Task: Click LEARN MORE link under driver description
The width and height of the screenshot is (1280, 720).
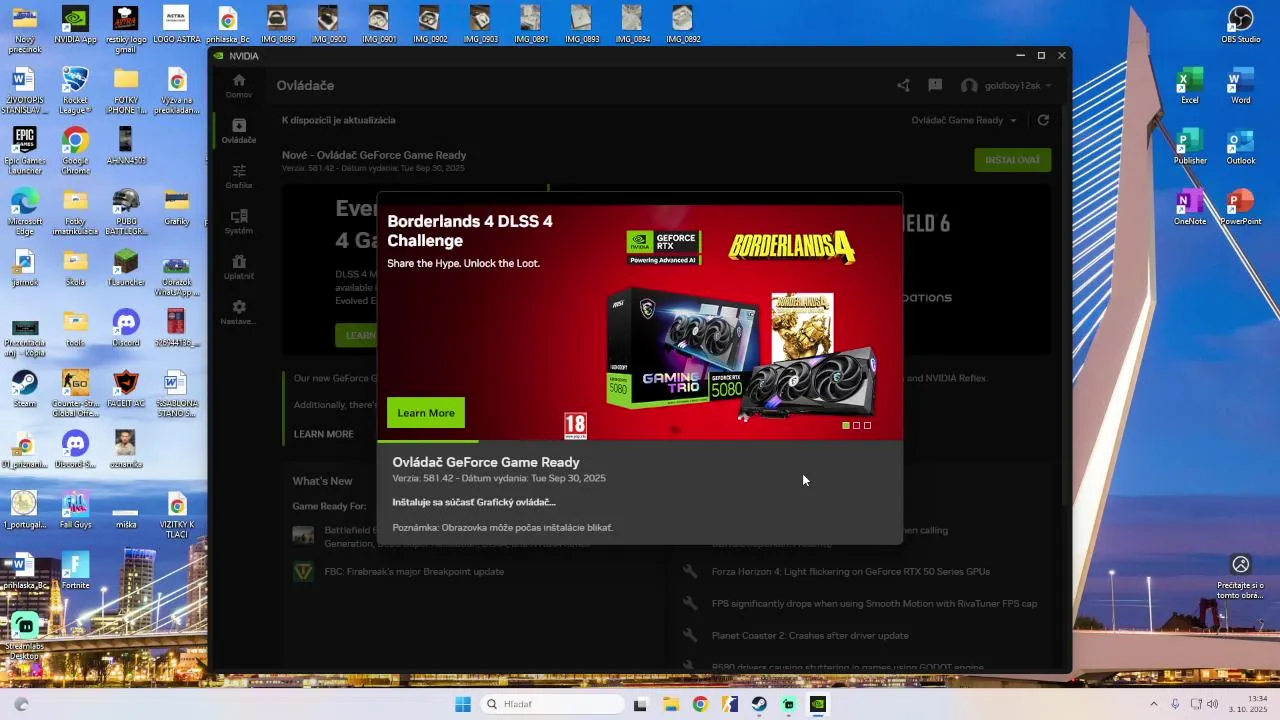Action: (323, 434)
